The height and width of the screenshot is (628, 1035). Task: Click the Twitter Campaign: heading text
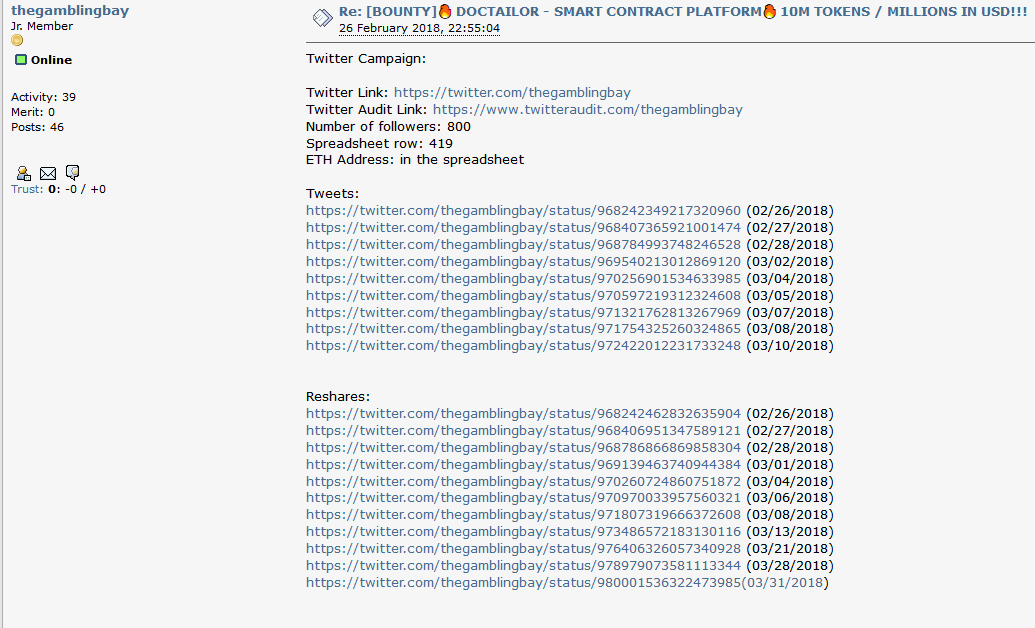pos(366,59)
